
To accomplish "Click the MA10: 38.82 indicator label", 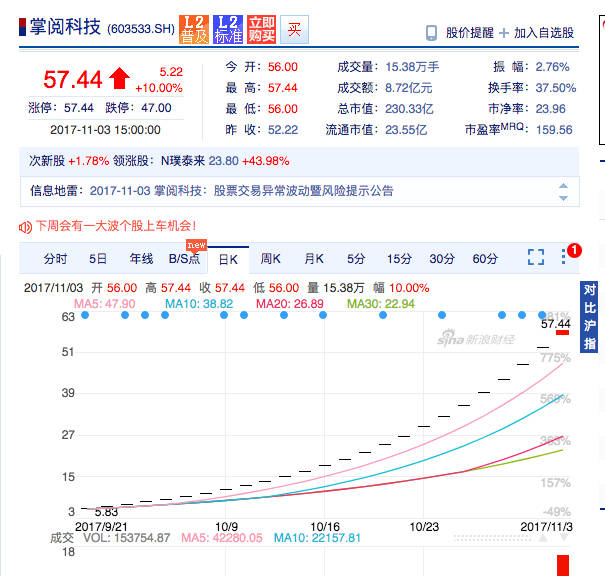I will pos(199,304).
